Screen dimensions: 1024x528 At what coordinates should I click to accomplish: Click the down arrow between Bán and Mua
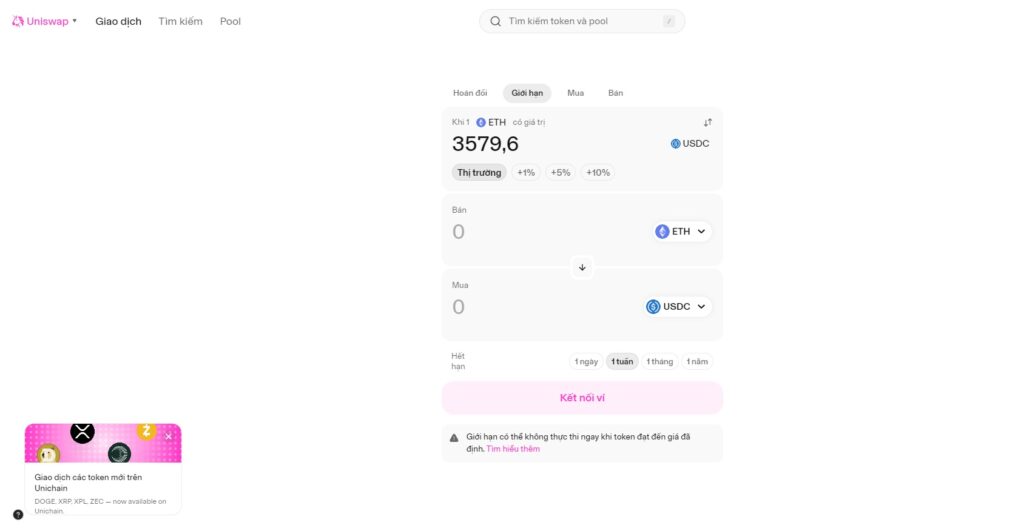click(582, 267)
